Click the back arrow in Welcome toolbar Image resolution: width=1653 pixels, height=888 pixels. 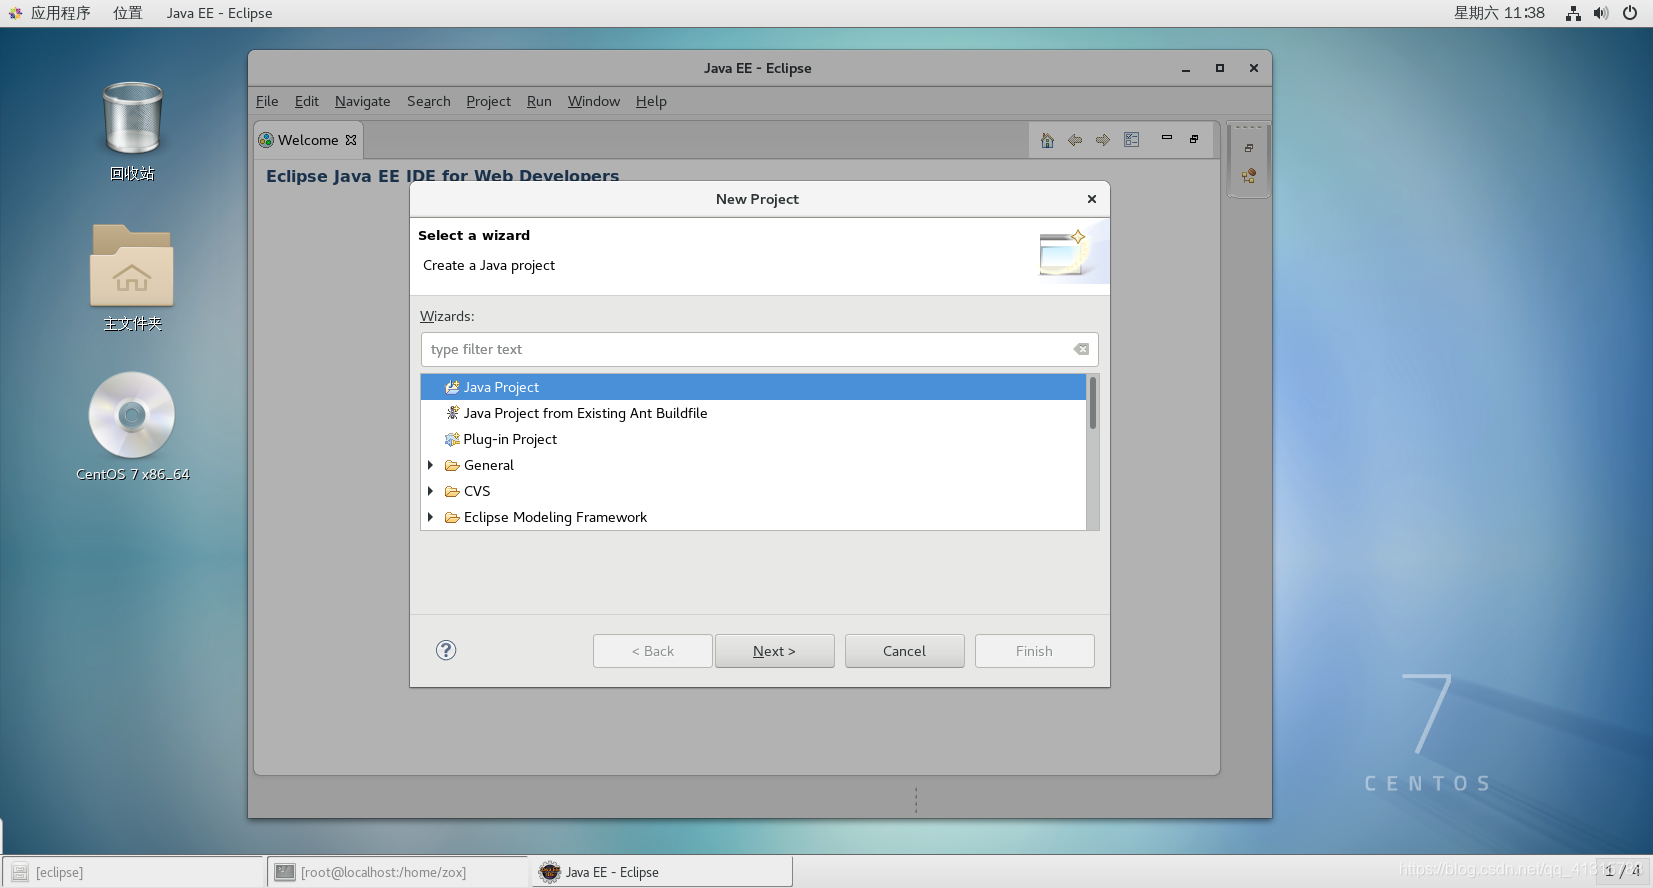click(x=1075, y=140)
